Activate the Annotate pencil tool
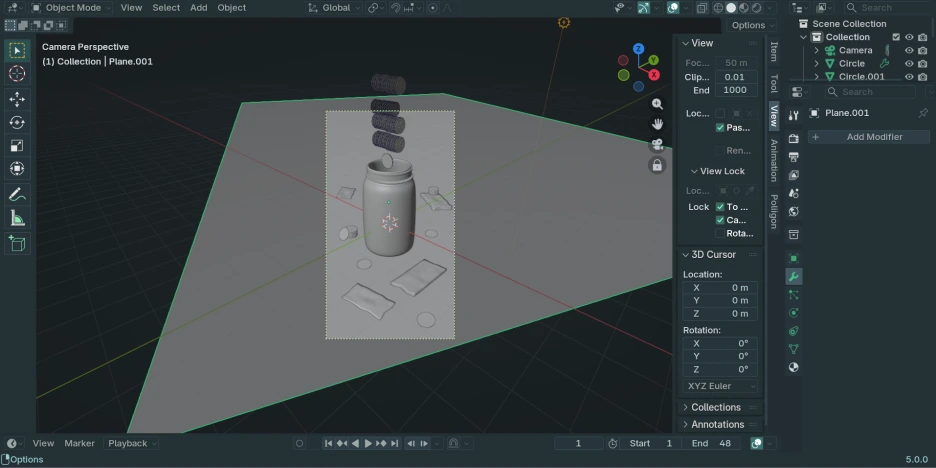 17,195
